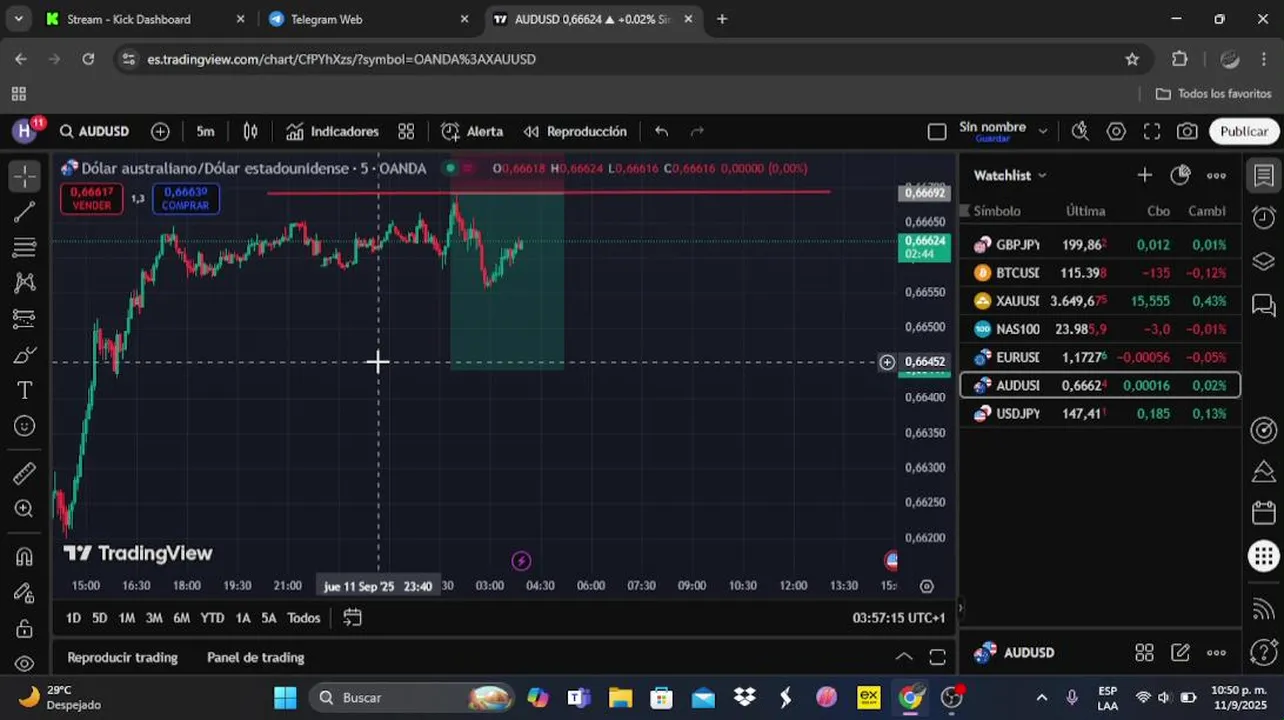
Task: Open chart settings hexagon icon
Action: tap(1116, 131)
